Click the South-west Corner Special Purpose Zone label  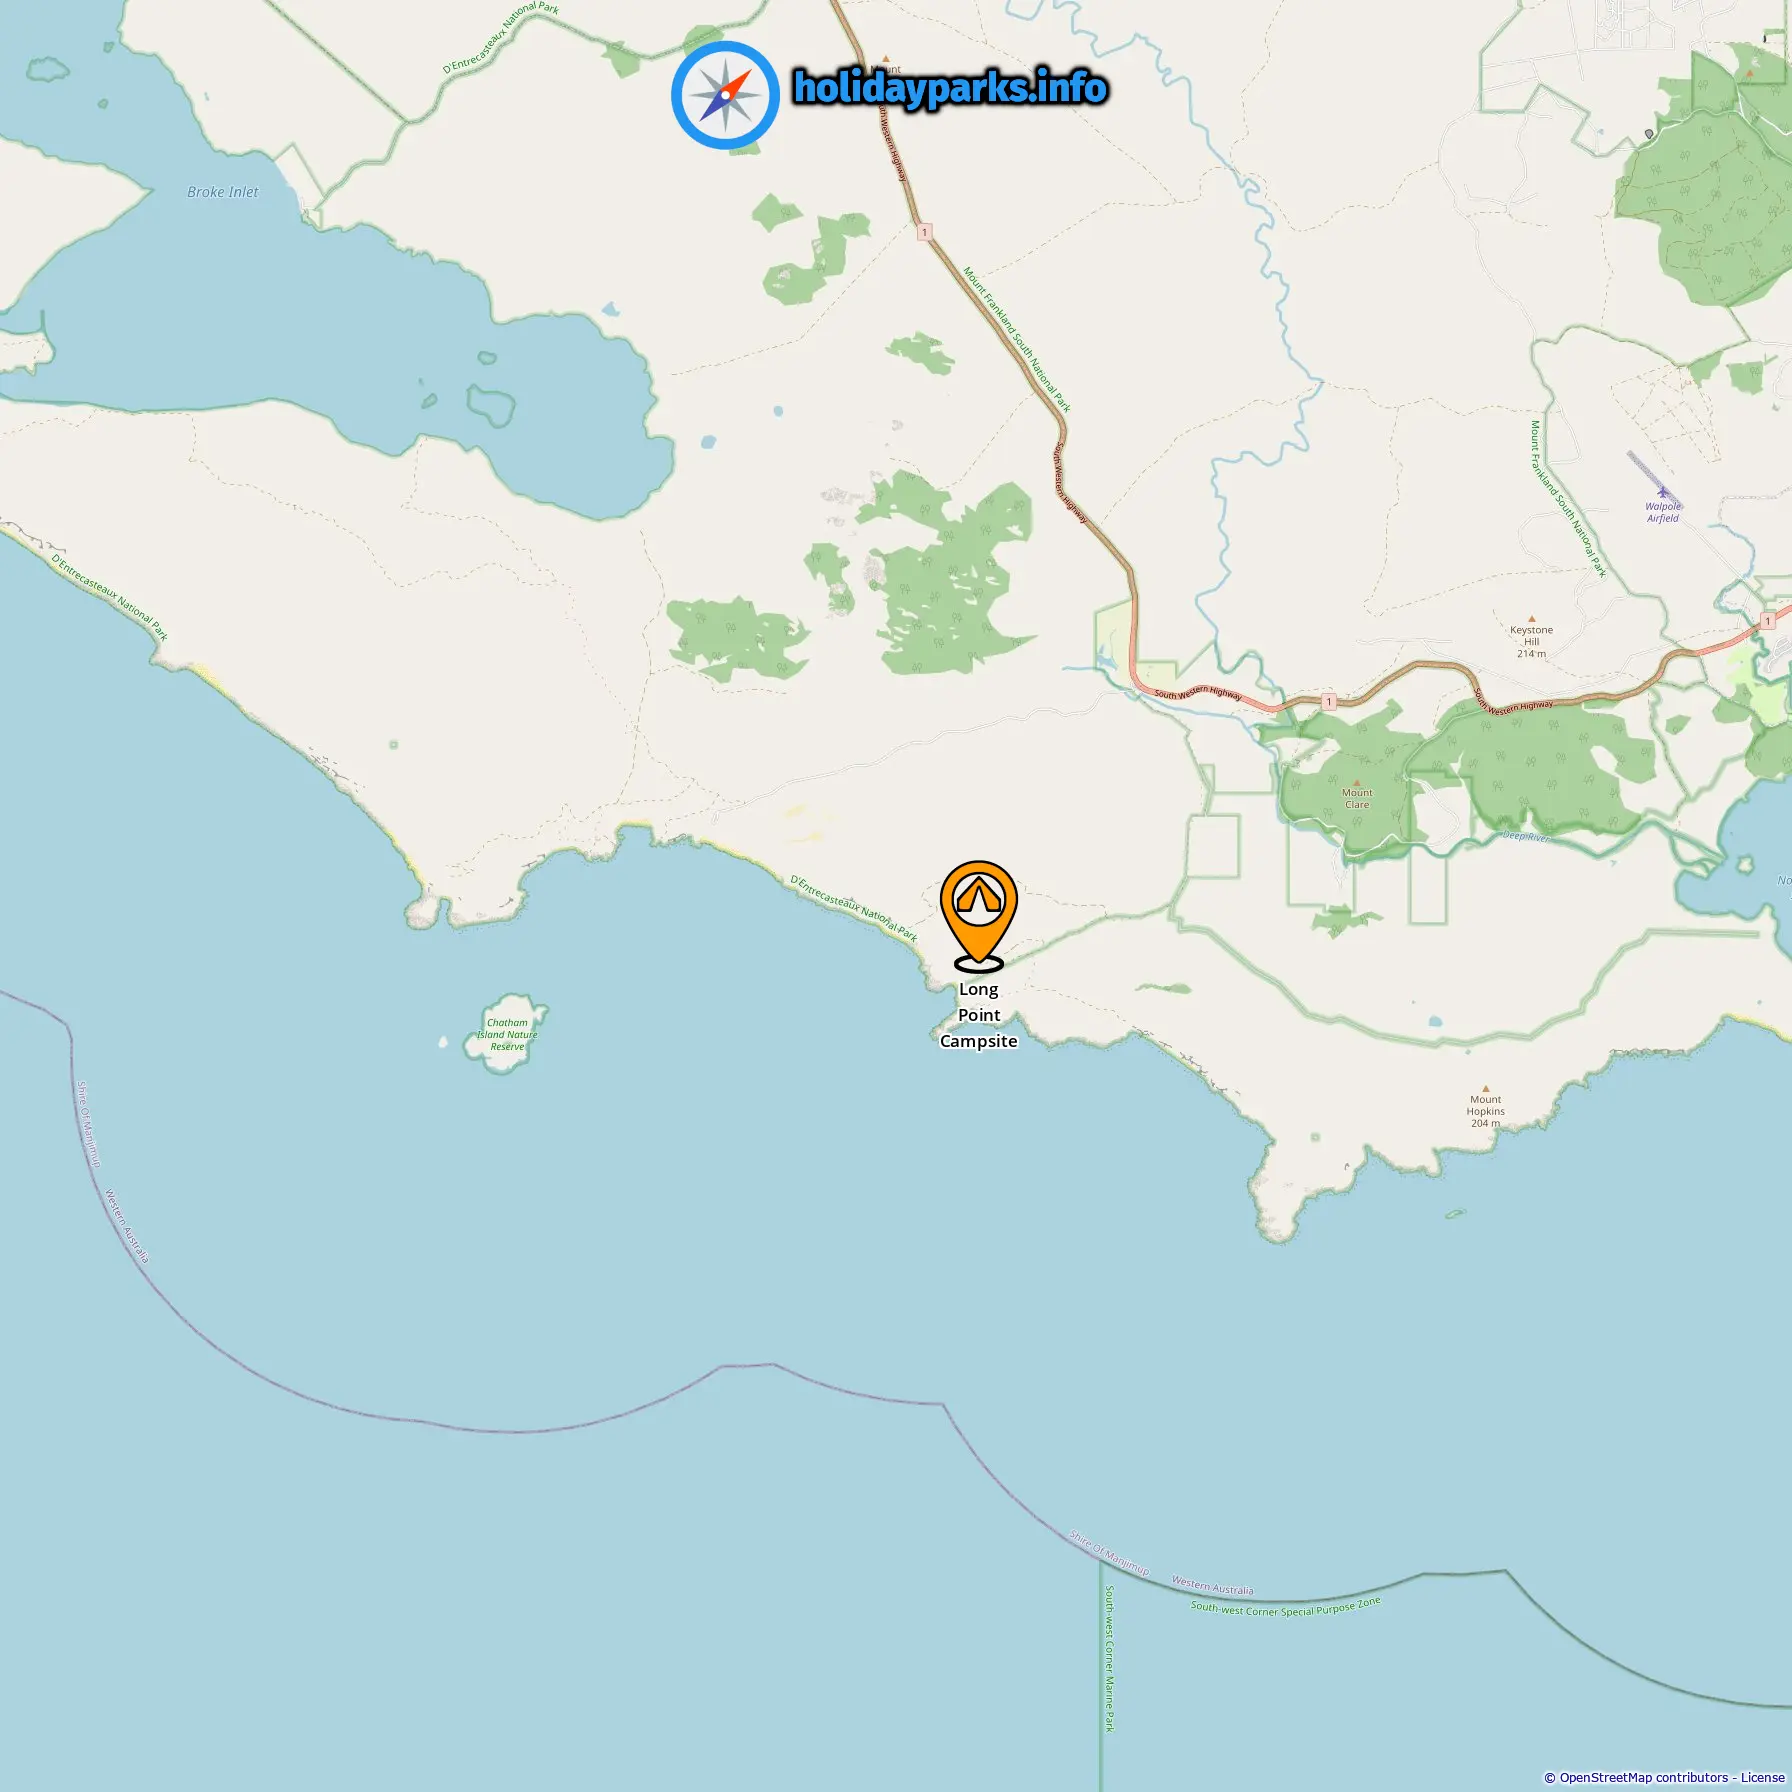point(1286,1606)
